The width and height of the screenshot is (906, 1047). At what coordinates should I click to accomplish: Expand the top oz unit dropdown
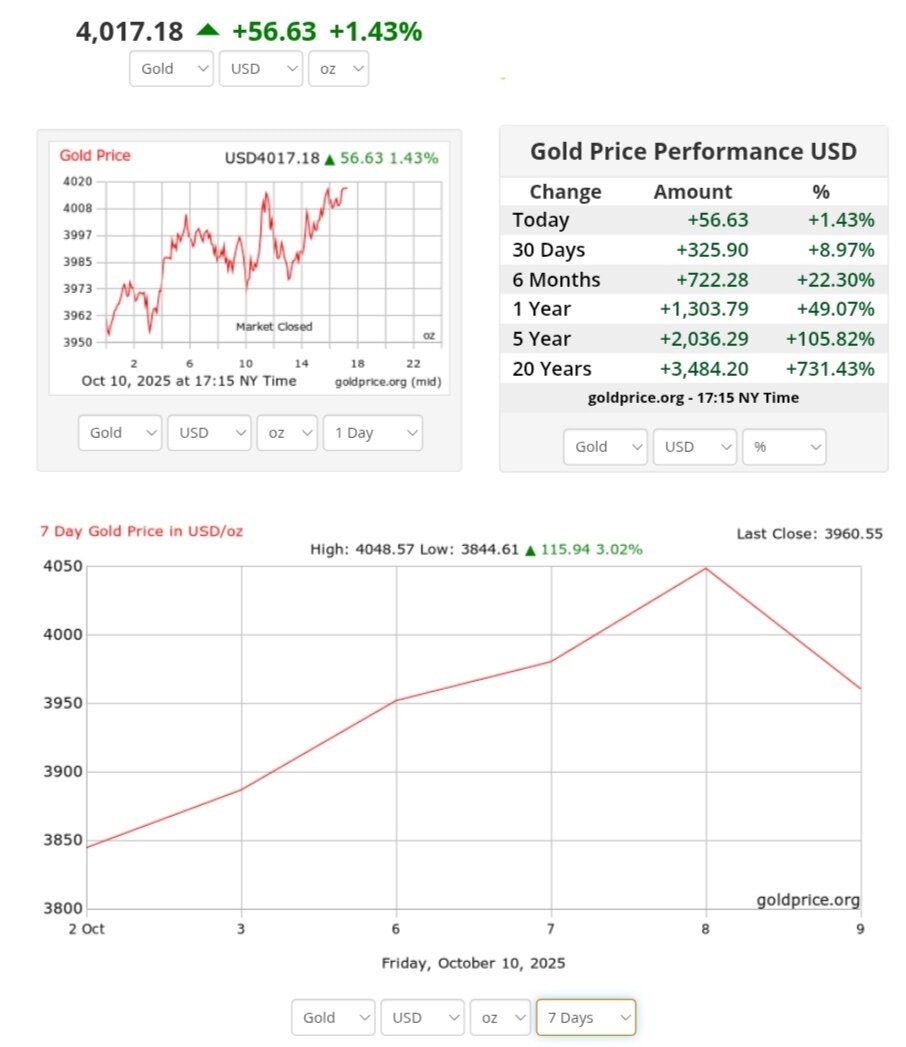point(338,69)
